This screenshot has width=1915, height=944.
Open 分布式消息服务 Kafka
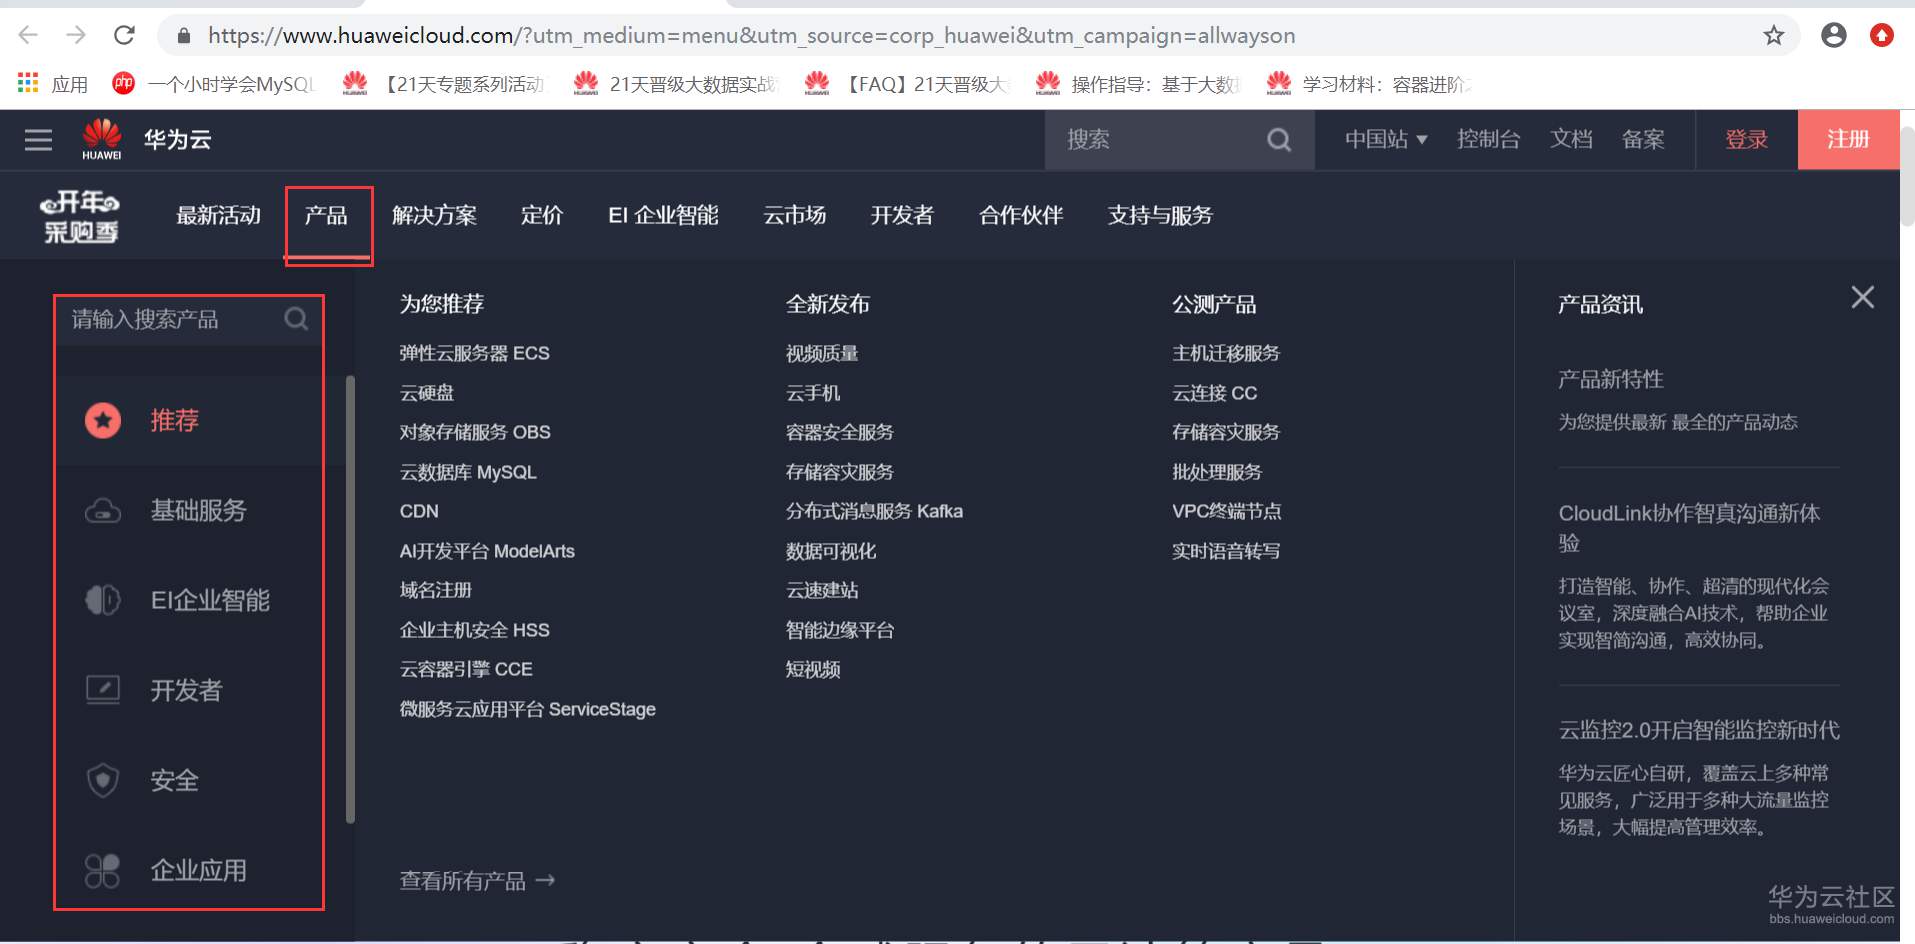click(874, 511)
